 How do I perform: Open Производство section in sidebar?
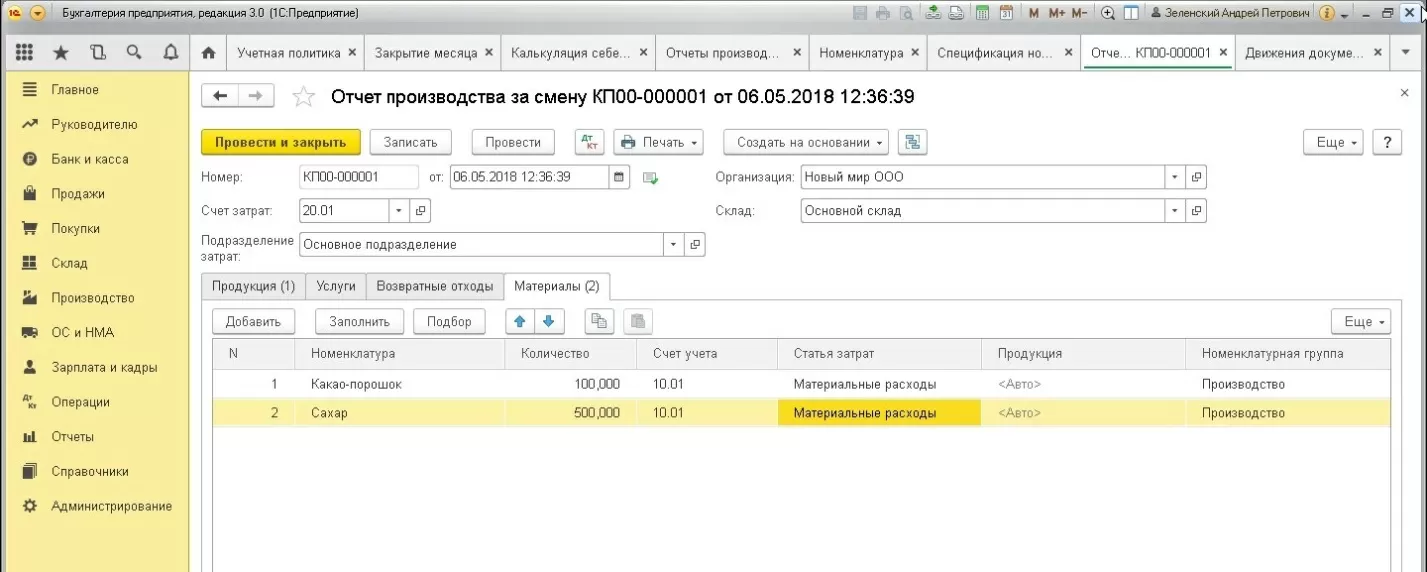pos(93,298)
